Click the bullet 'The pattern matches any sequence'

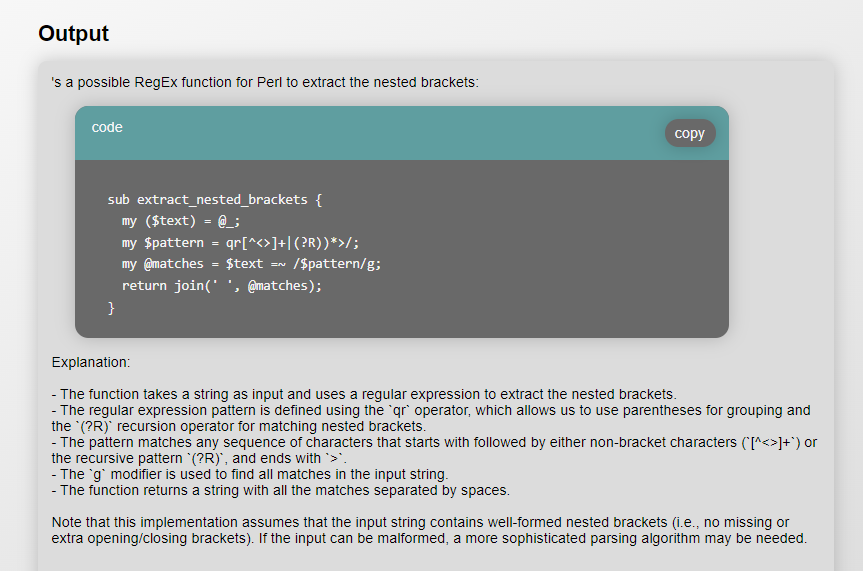[x=434, y=442]
